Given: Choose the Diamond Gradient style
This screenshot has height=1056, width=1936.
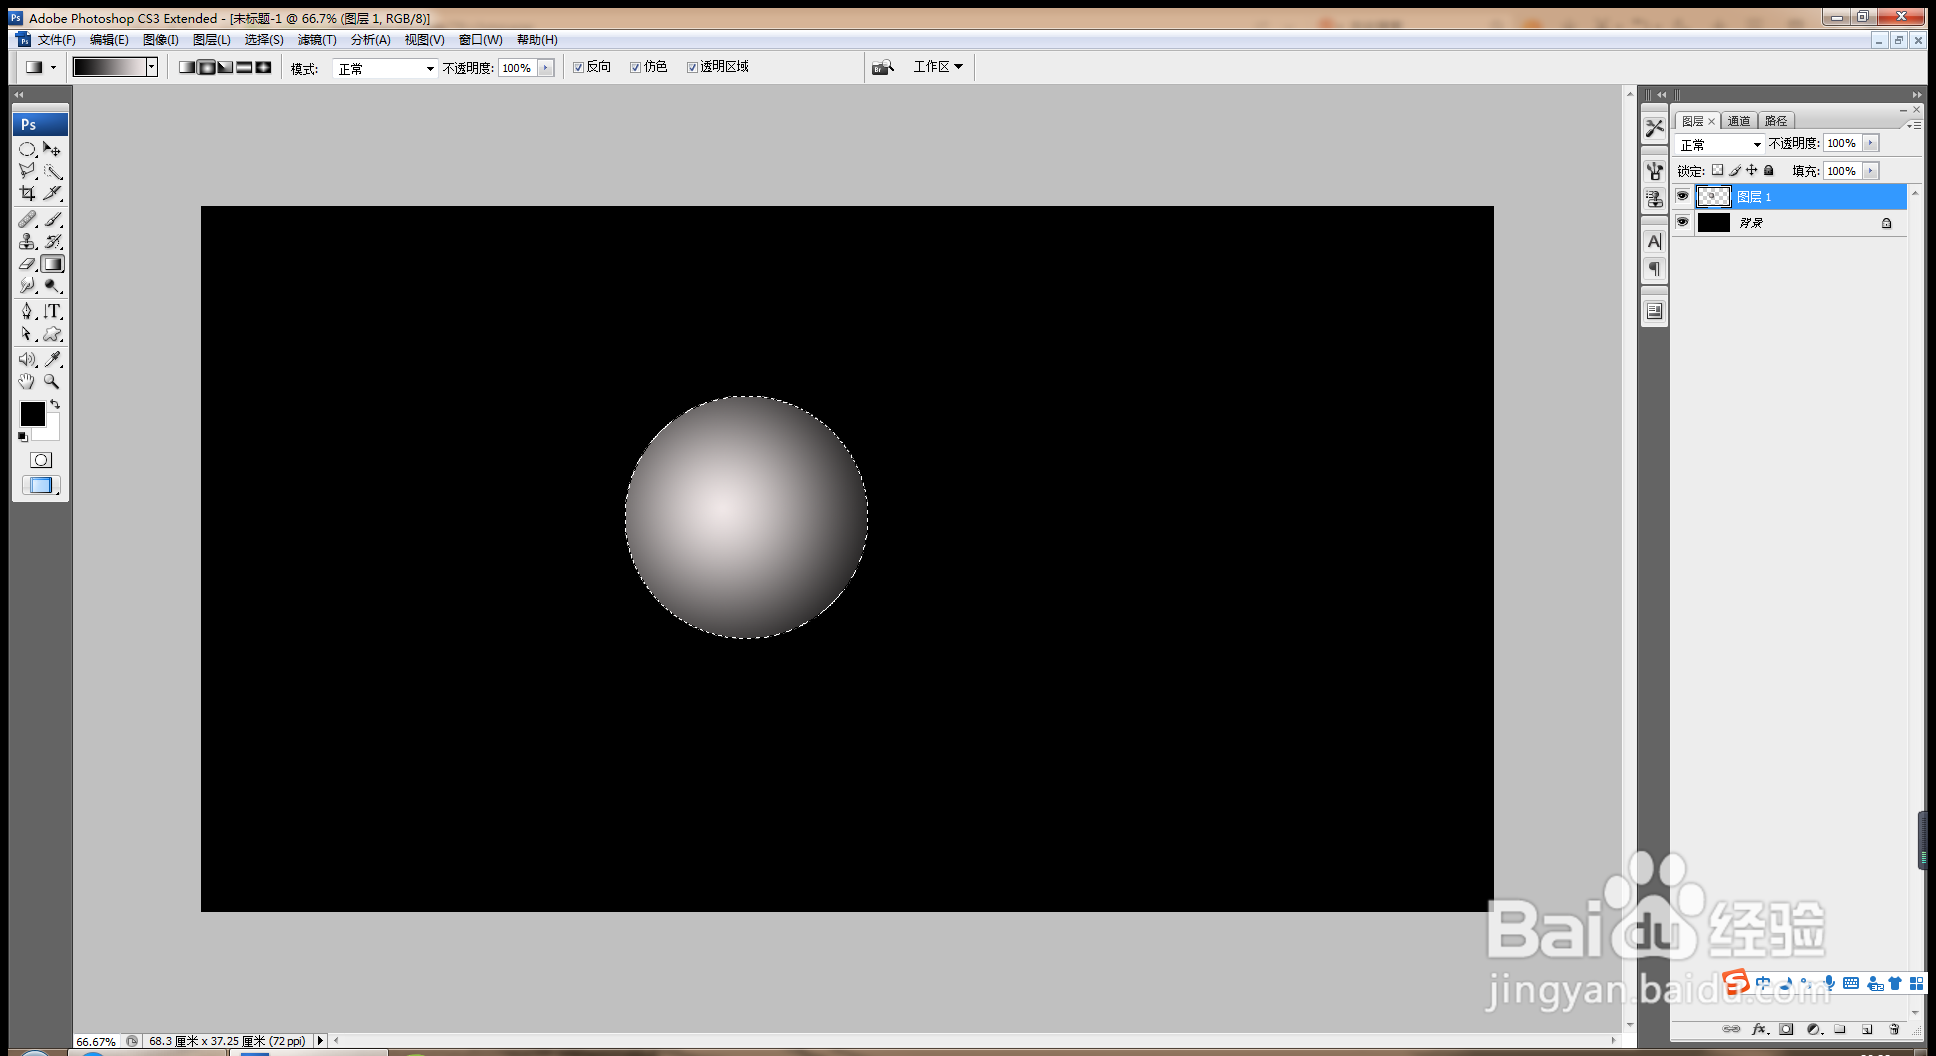Looking at the screenshot, I should pyautogui.click(x=263, y=67).
